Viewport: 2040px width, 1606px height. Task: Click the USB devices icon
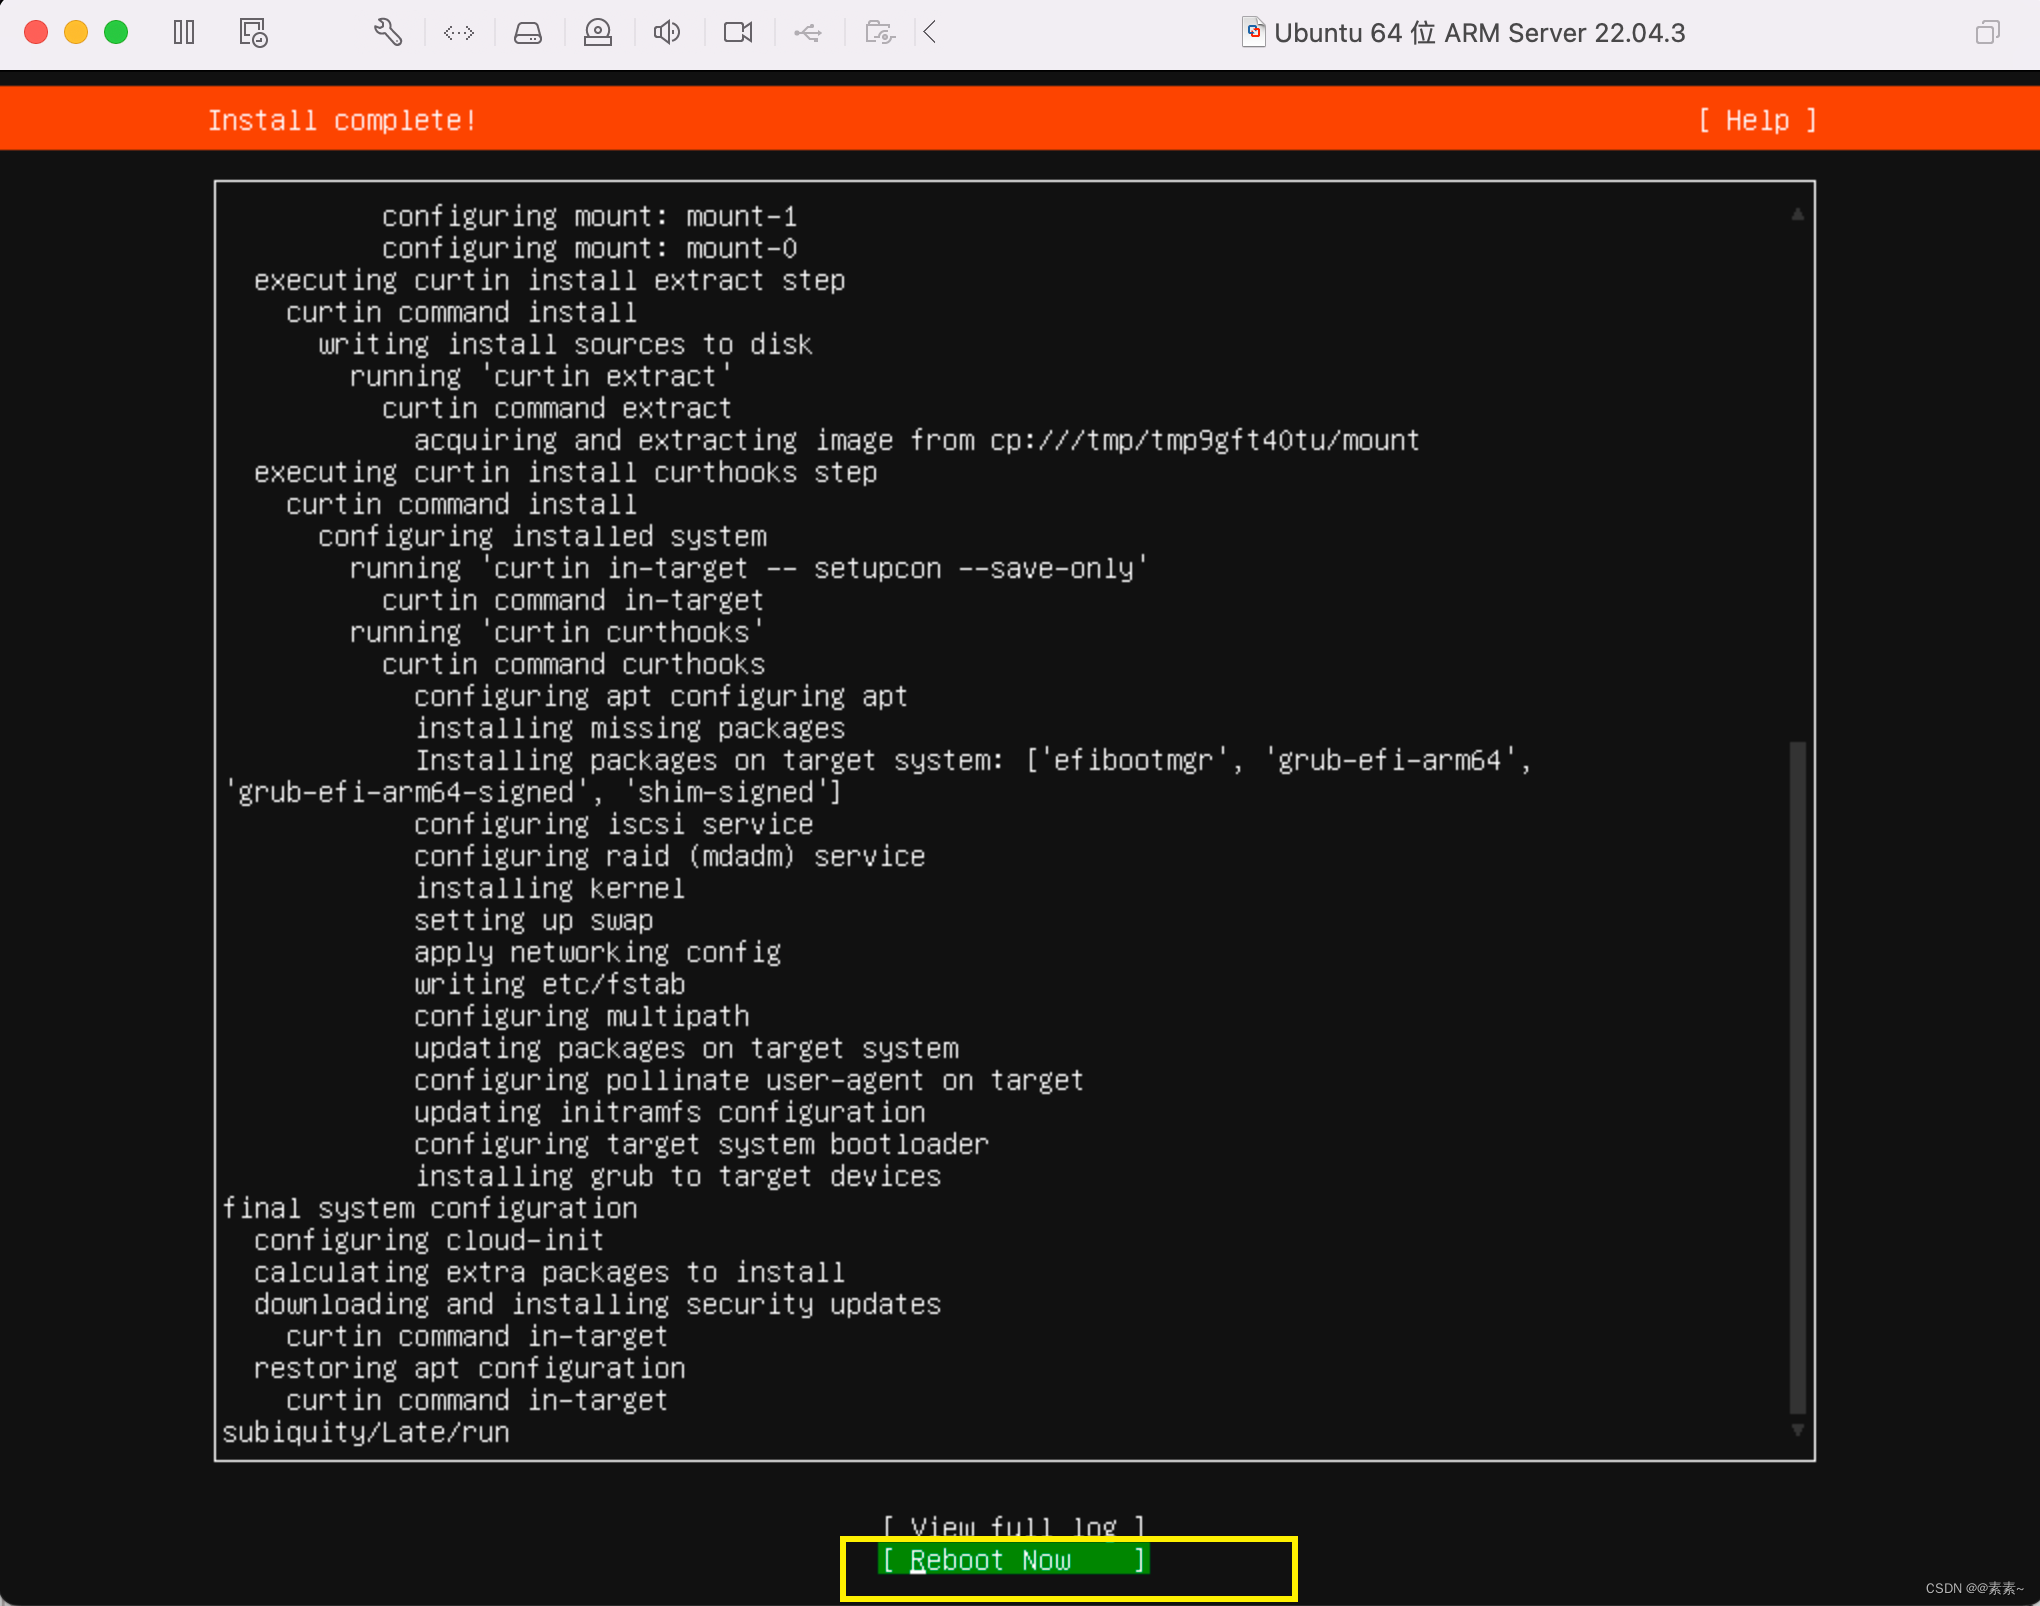click(x=808, y=33)
